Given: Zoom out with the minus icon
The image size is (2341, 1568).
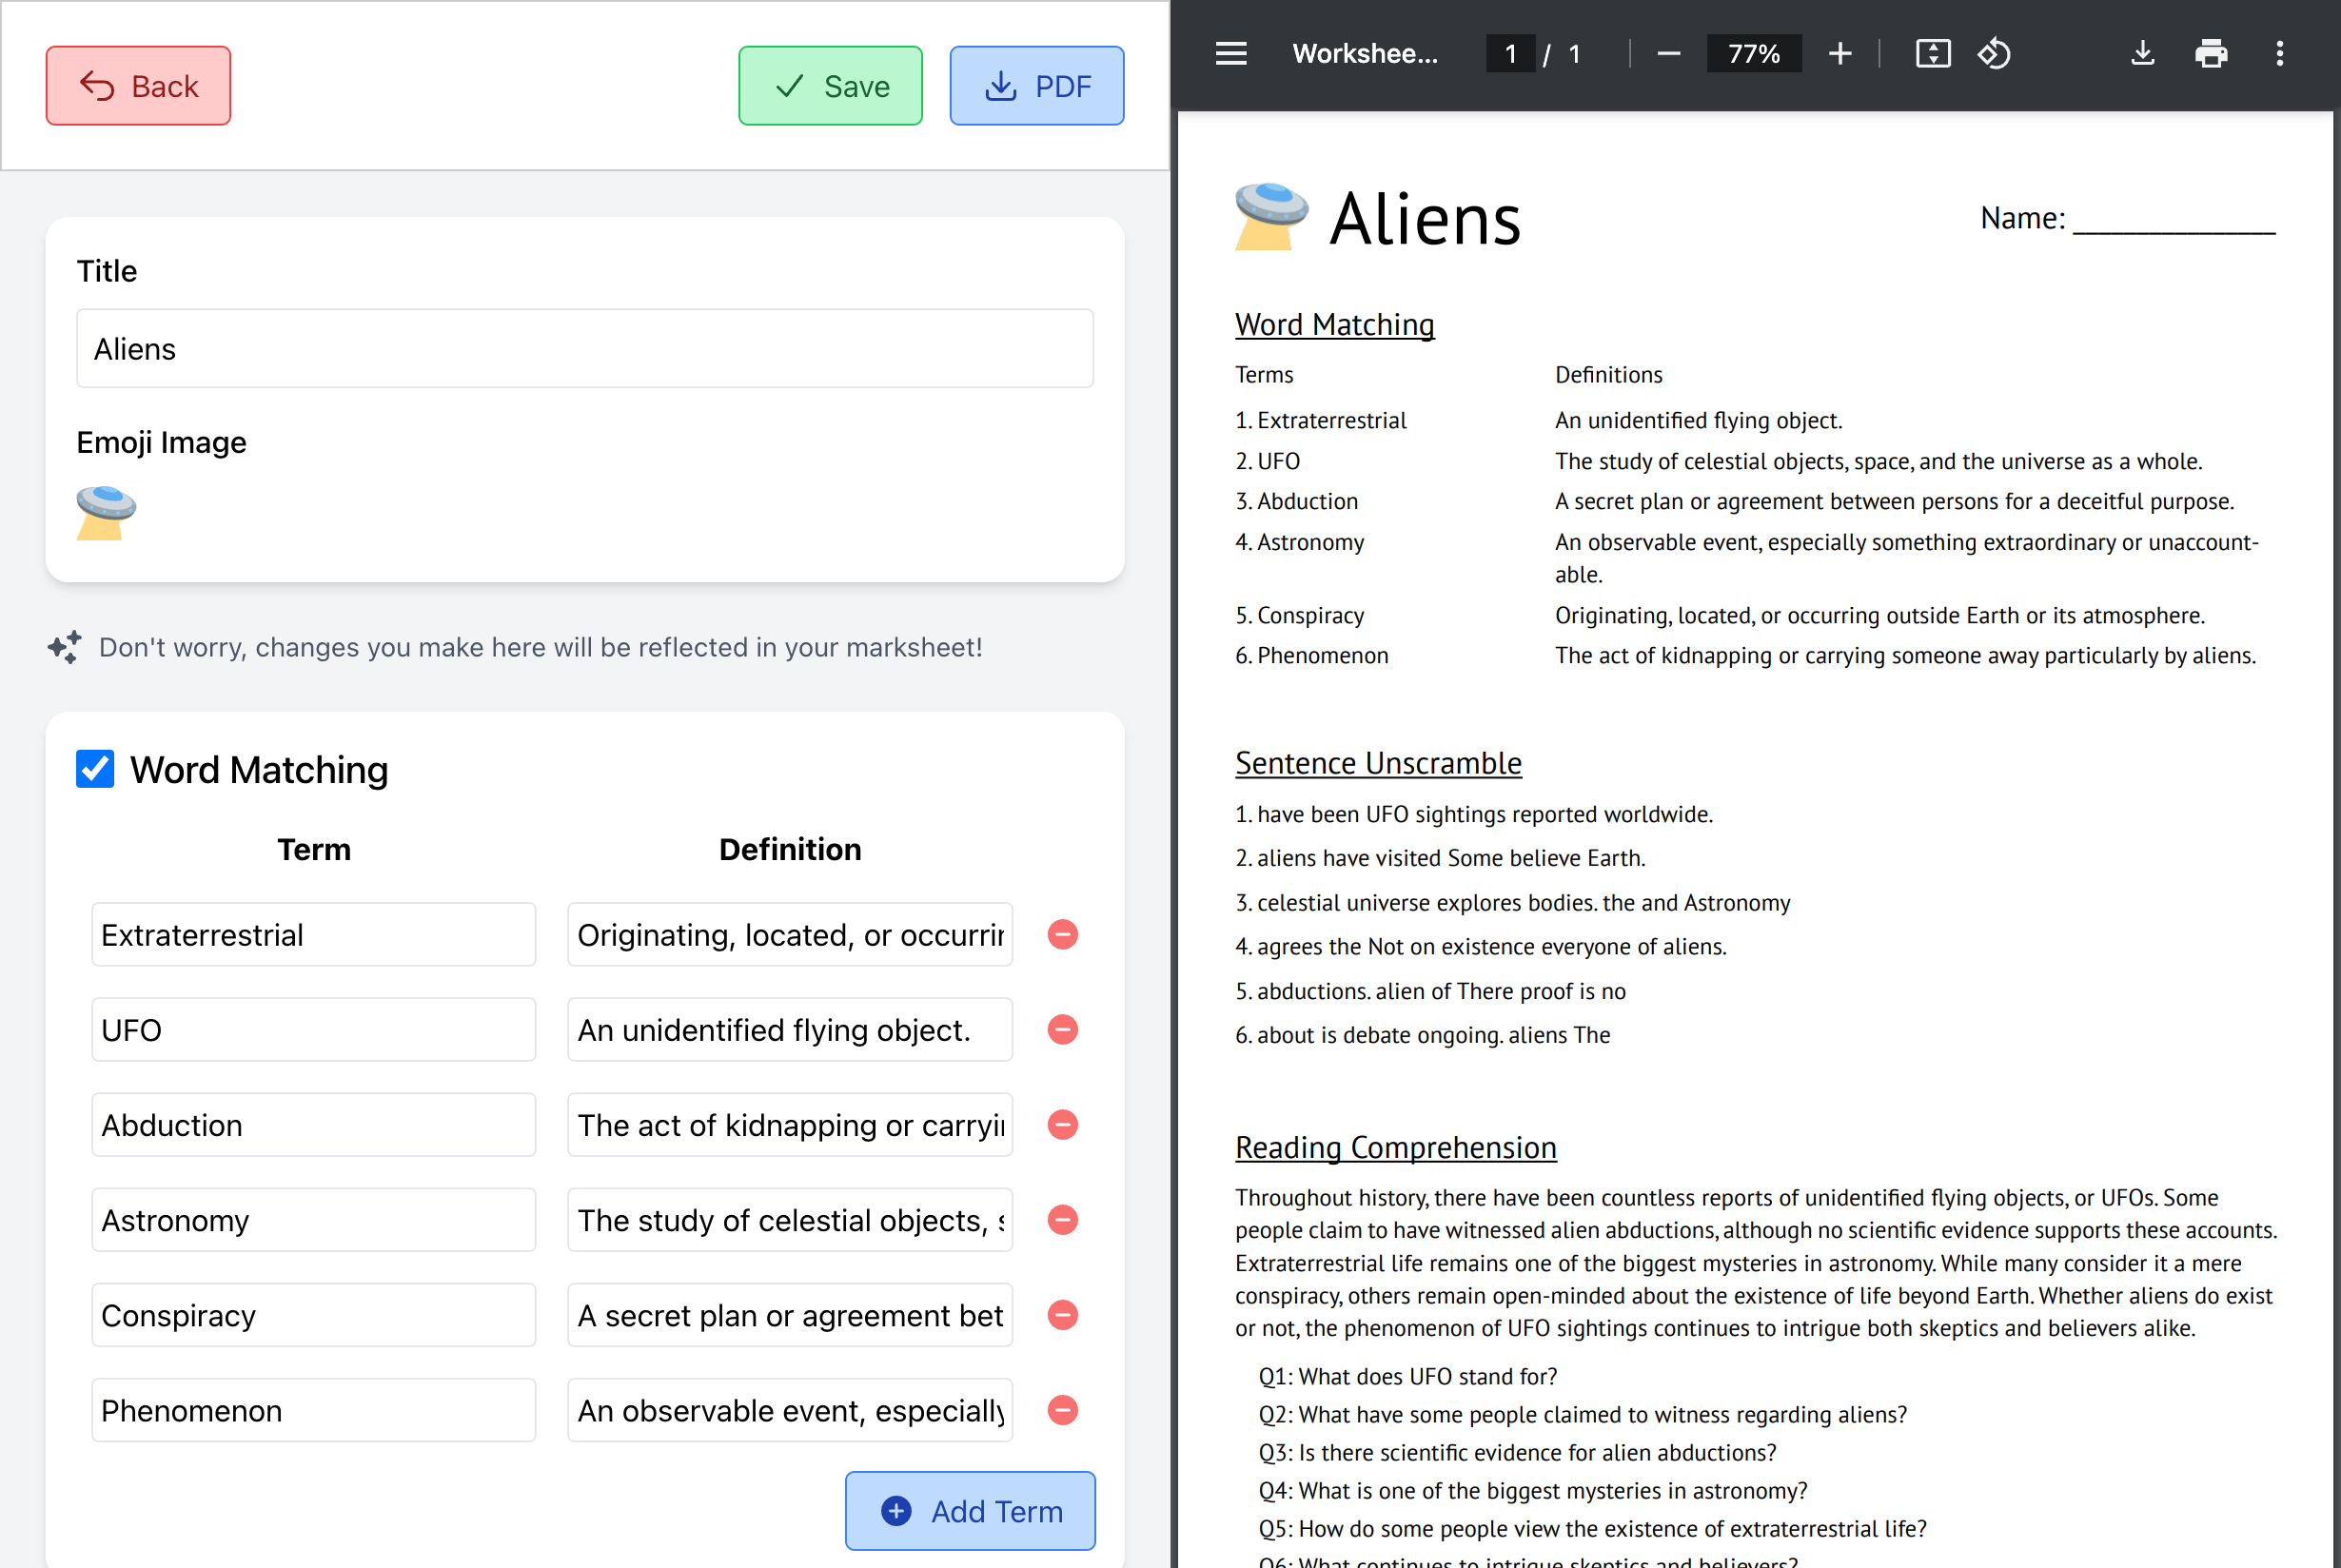Looking at the screenshot, I should 1668,54.
